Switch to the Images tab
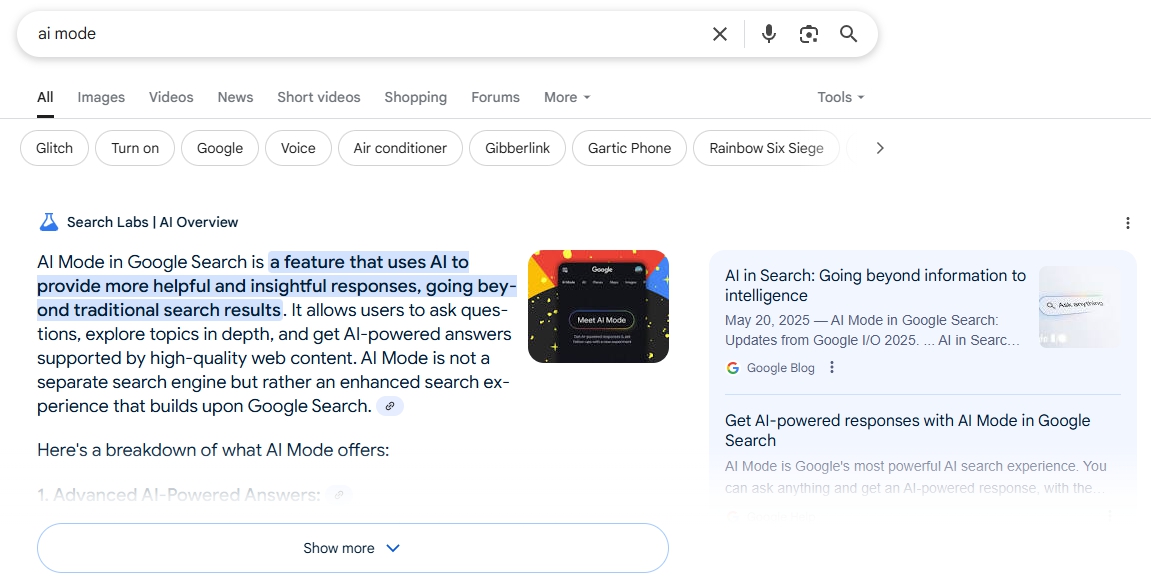Image resolution: width=1151 pixels, height=587 pixels. (101, 97)
